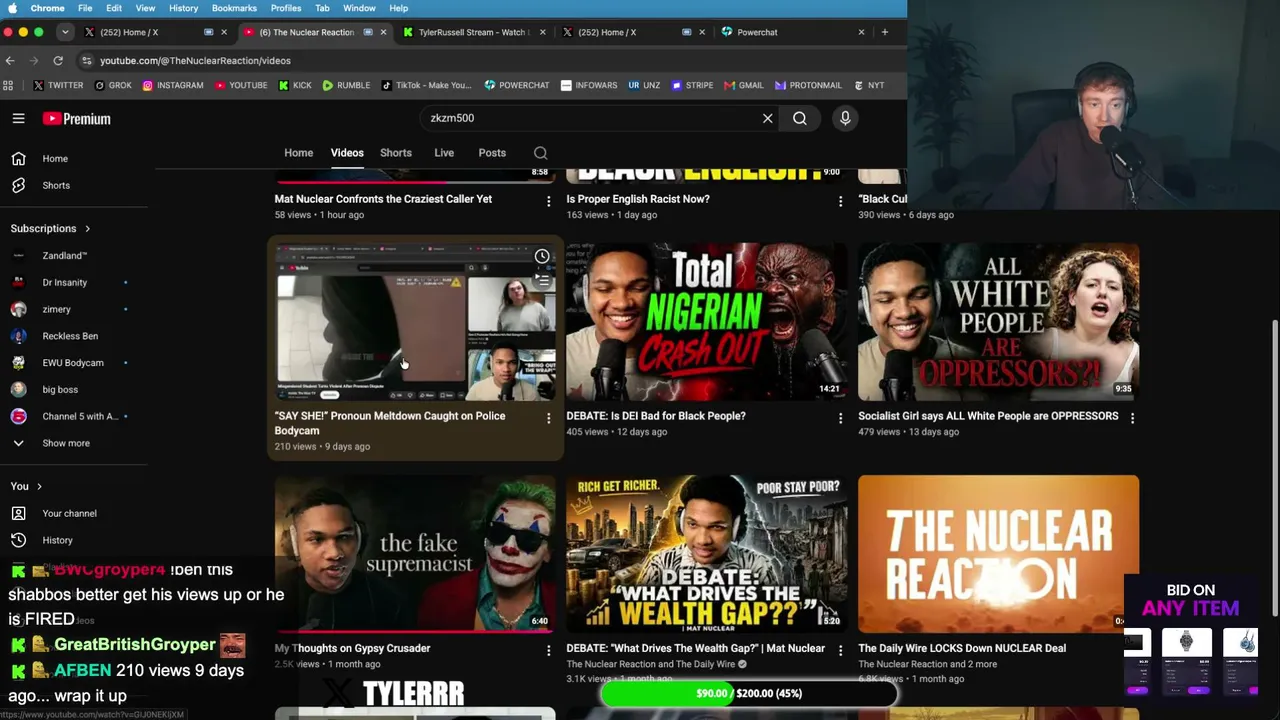Expand the You section chevron
The image size is (1280, 720).
coord(39,486)
